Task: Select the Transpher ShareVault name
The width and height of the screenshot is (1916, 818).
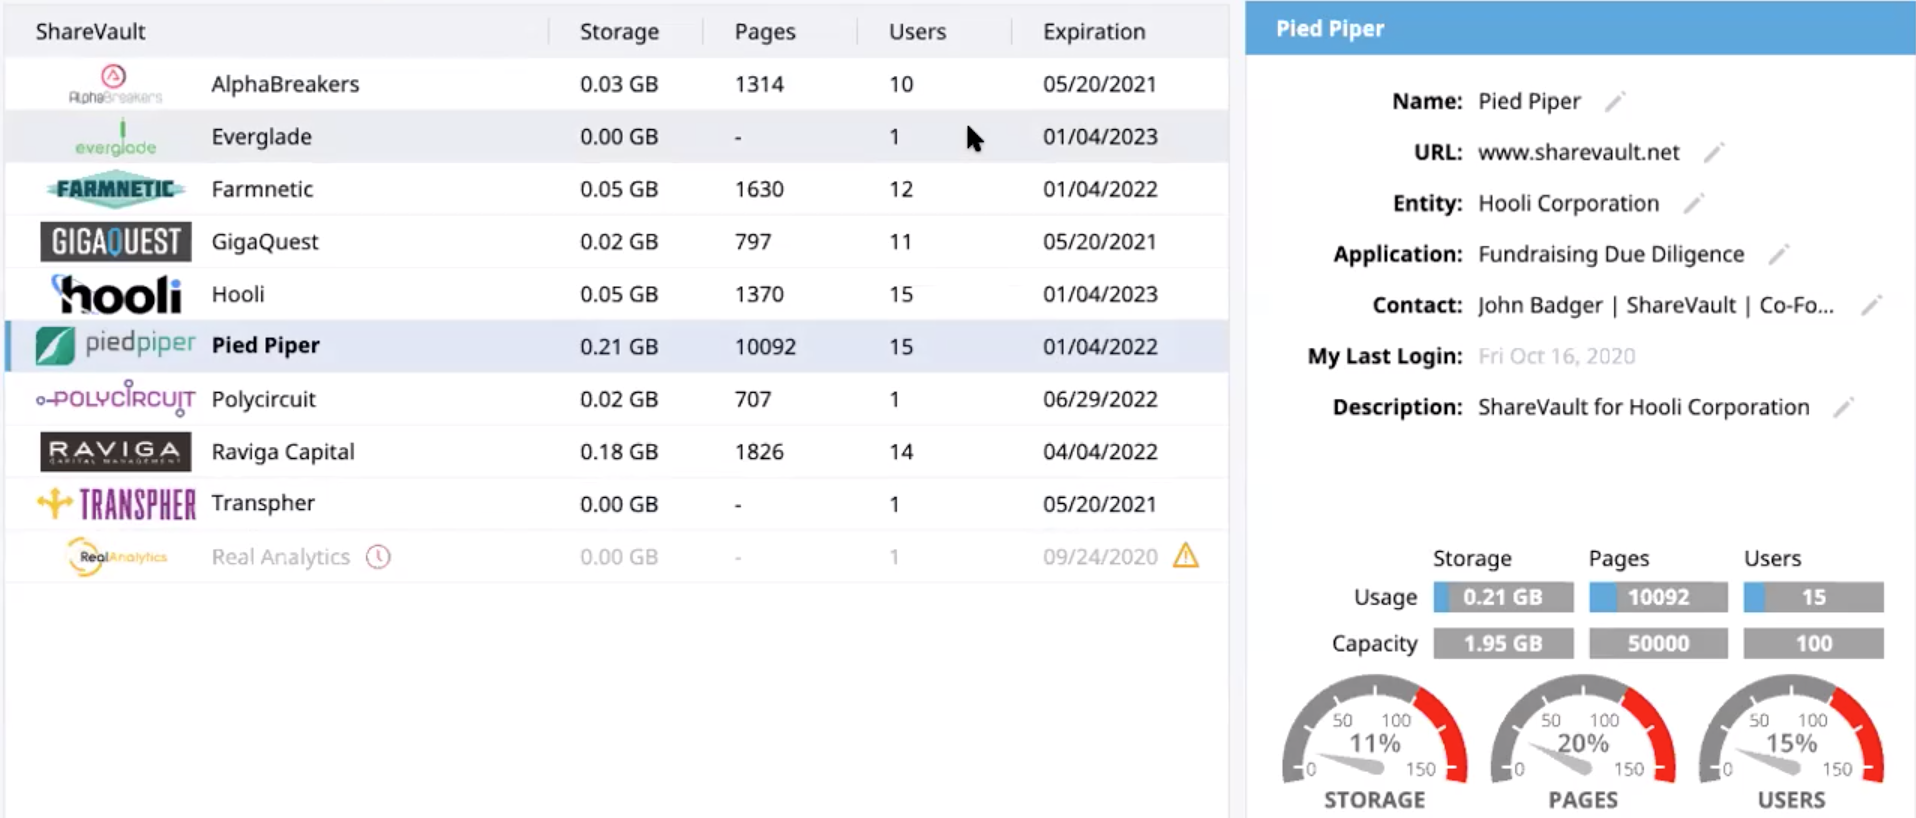Action: (263, 503)
